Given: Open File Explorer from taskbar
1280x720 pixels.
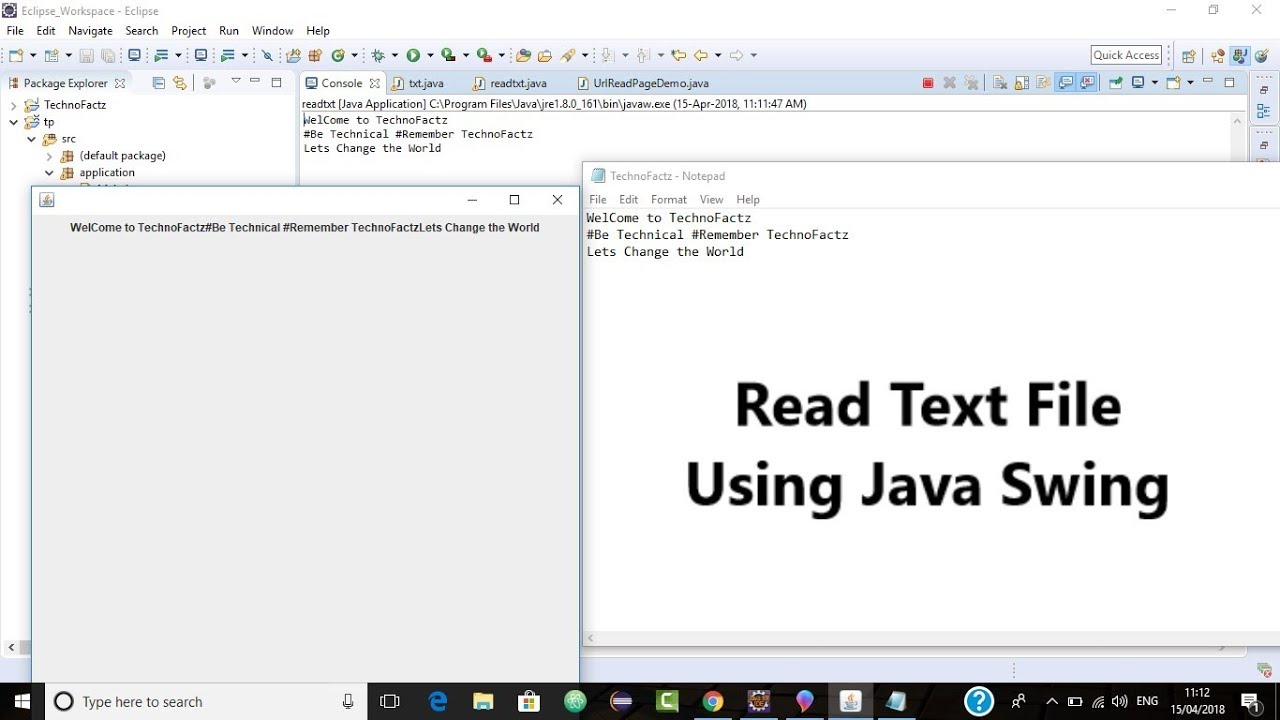Looking at the screenshot, I should 483,701.
